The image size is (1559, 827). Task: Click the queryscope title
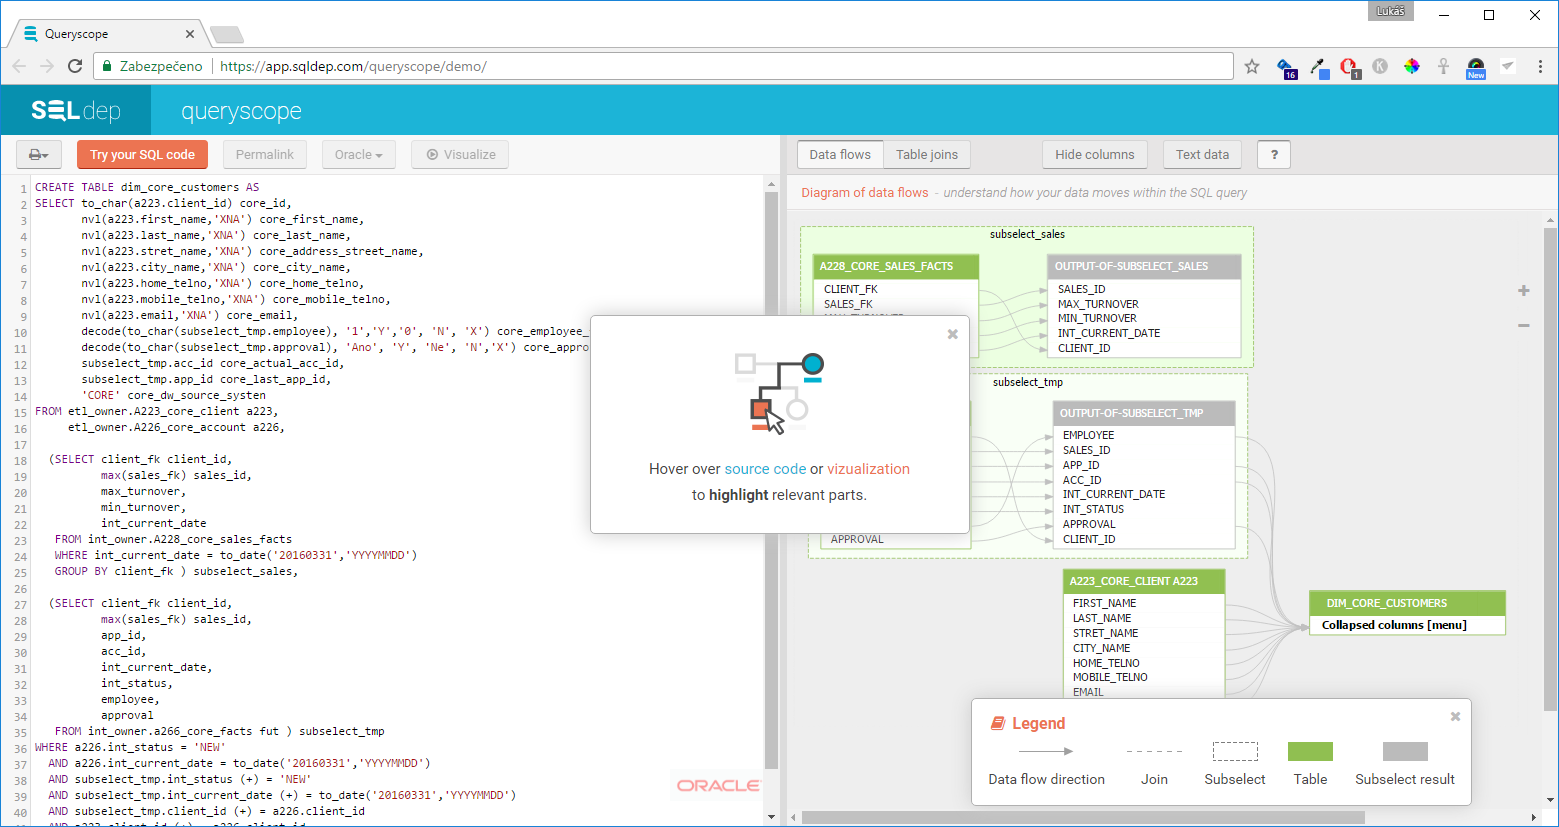point(241,111)
